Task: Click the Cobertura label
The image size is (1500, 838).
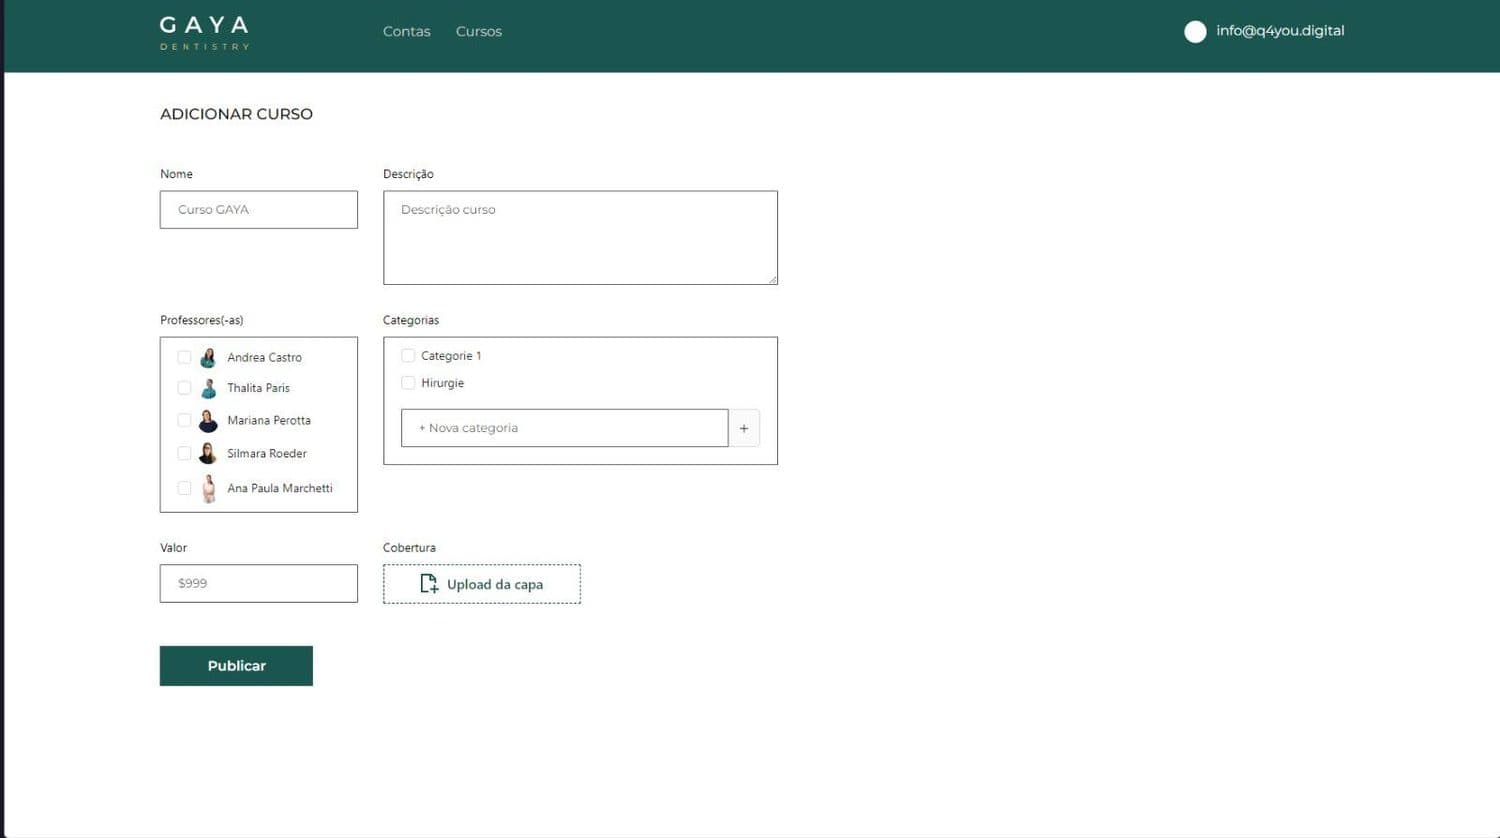Action: pyautogui.click(x=409, y=548)
